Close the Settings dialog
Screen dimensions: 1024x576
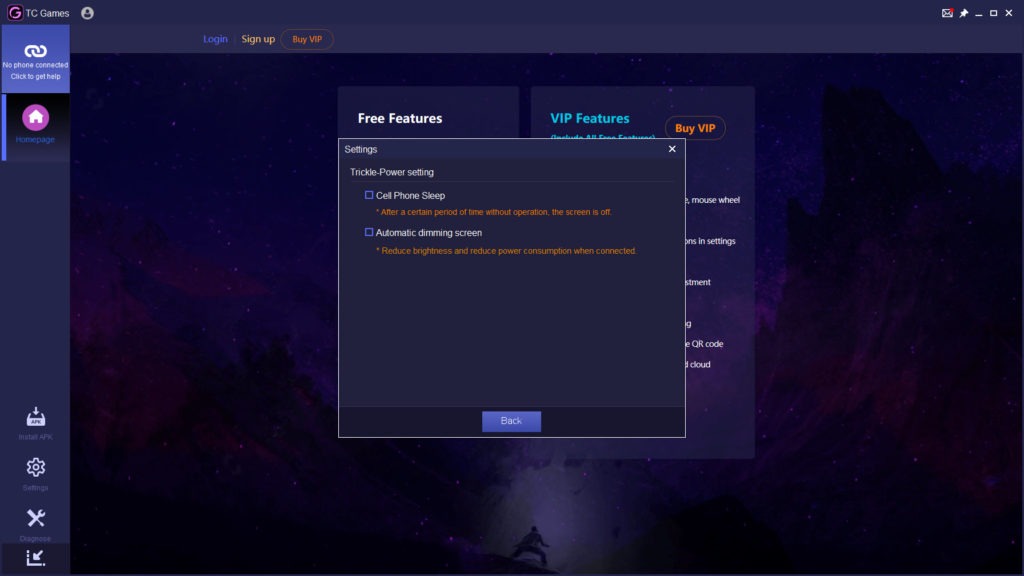[672, 149]
